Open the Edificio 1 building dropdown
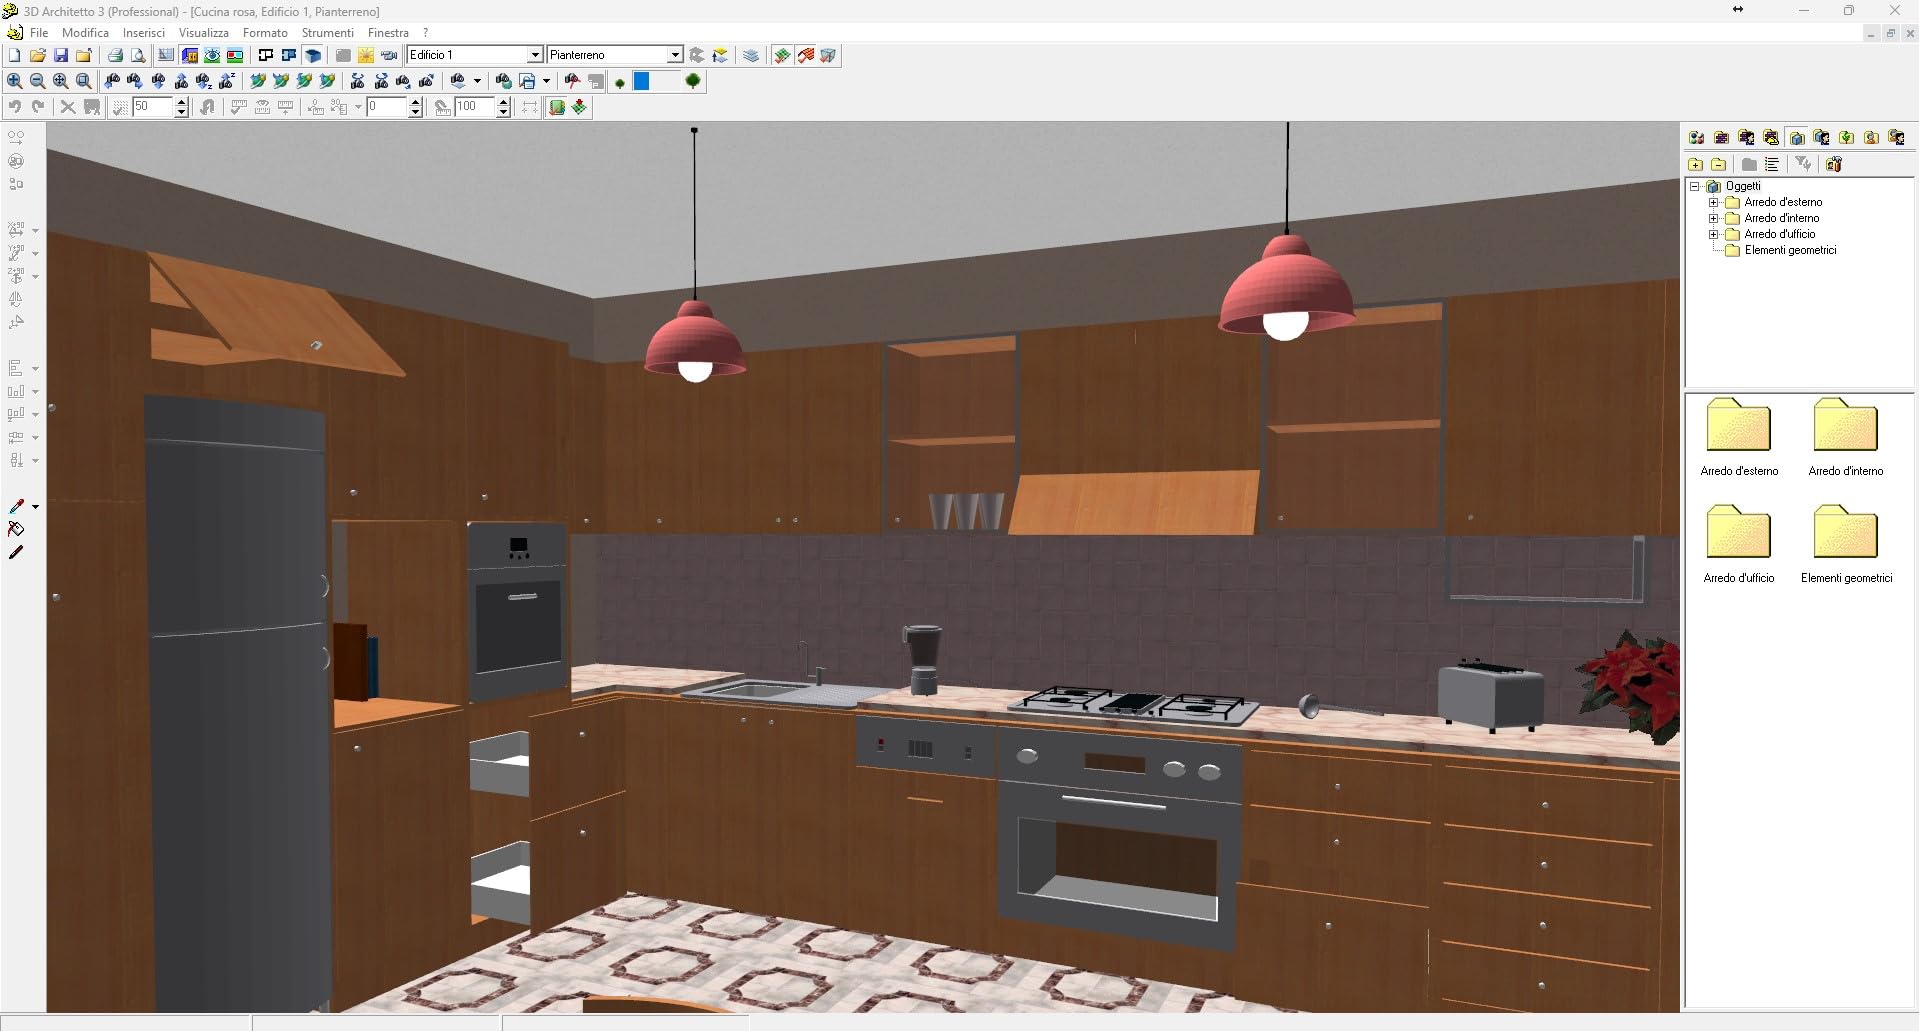 coord(535,55)
